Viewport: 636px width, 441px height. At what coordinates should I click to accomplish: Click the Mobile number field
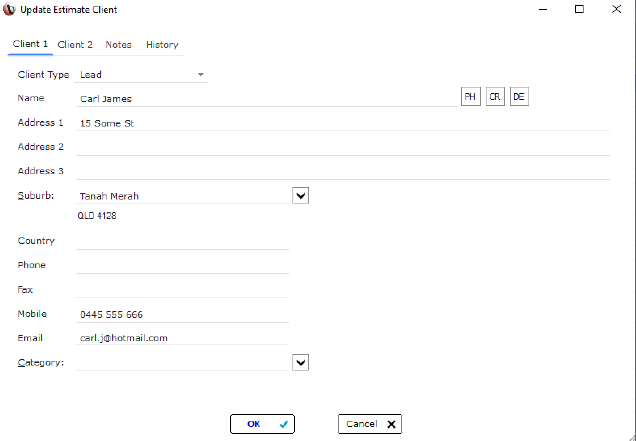[x=183, y=314]
